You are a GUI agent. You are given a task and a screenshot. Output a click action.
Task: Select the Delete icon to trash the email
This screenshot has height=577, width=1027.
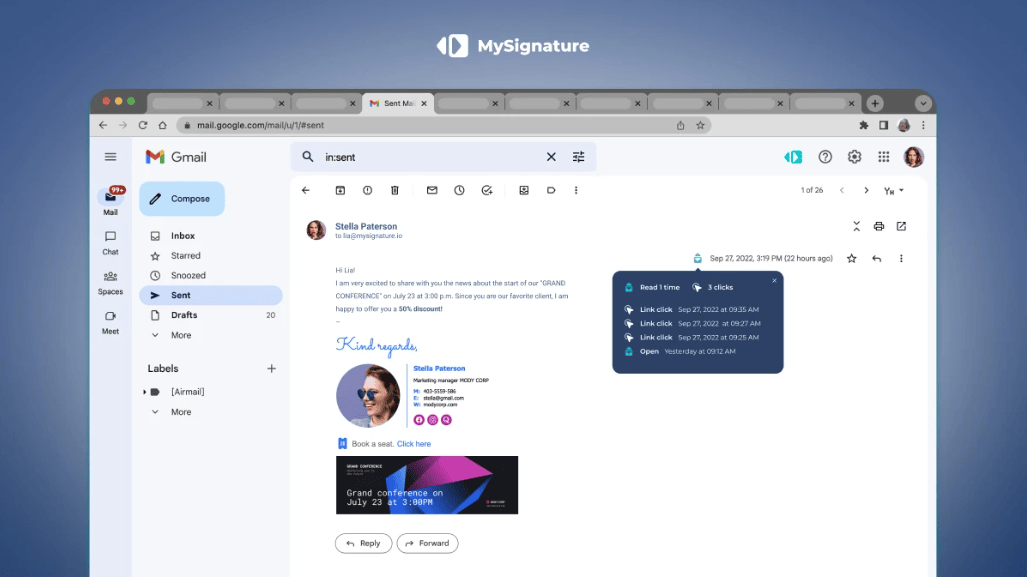coord(395,190)
